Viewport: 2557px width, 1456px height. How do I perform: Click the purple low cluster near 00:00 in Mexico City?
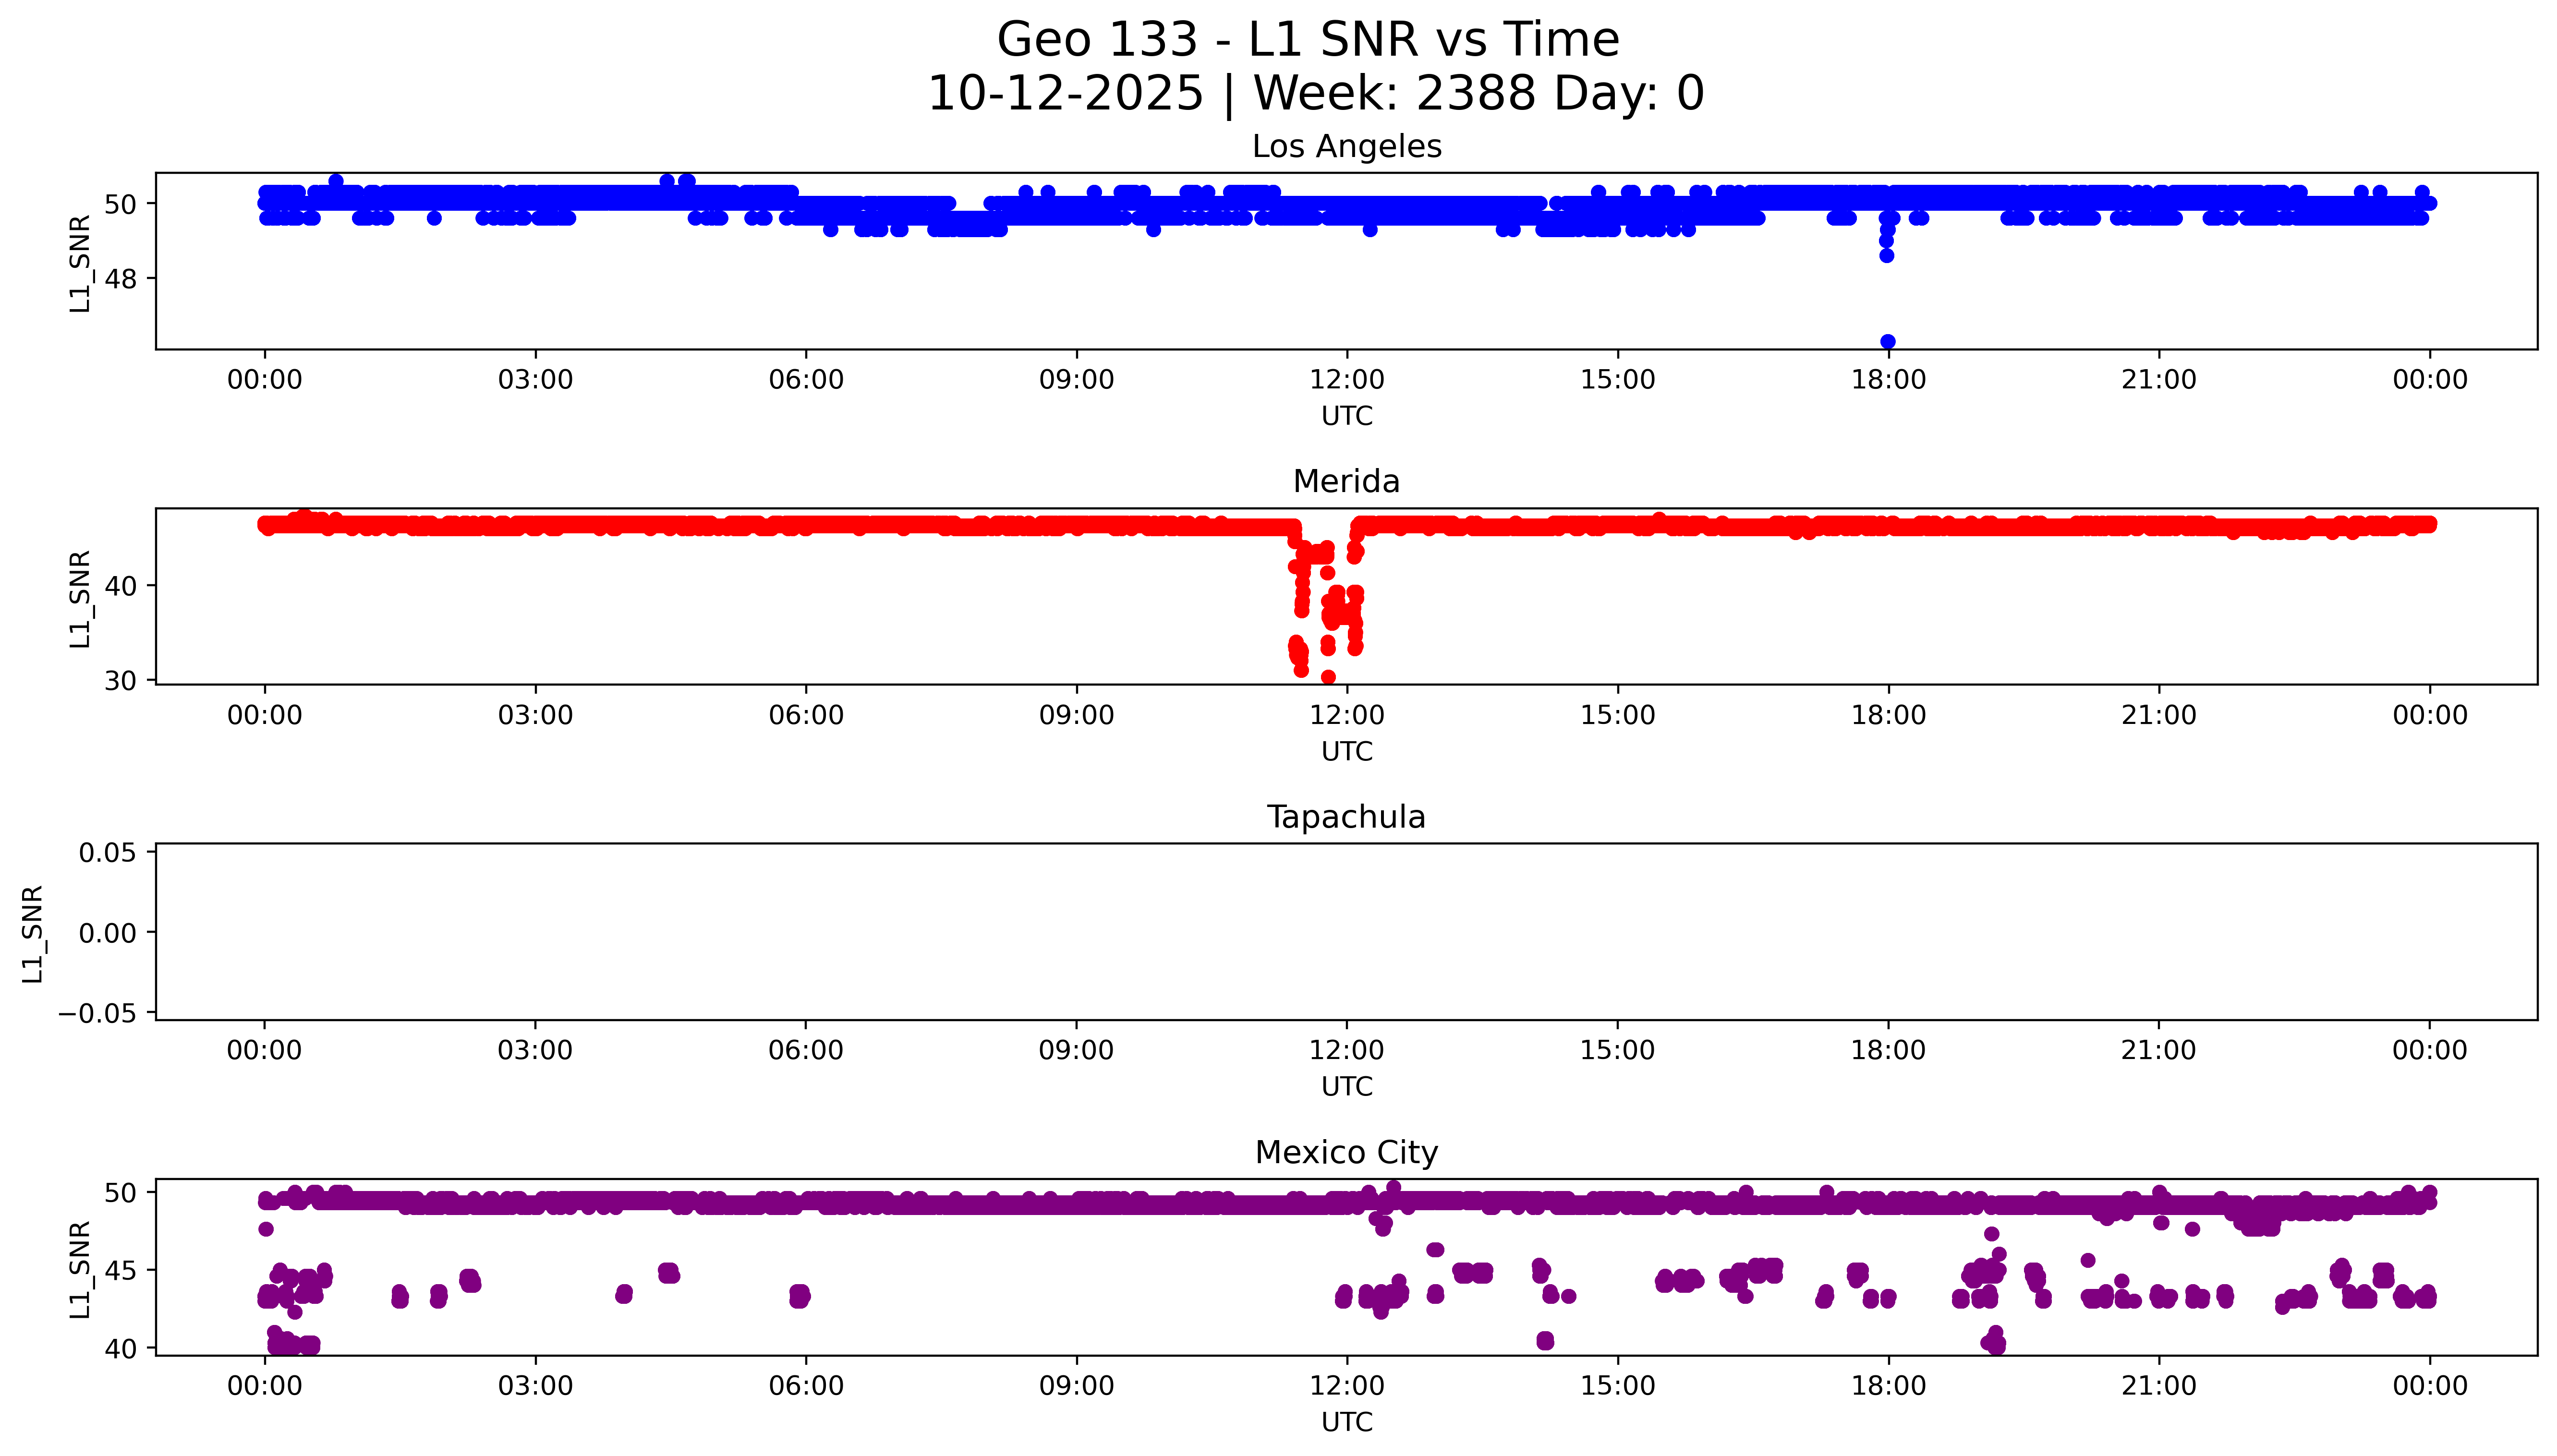pos(290,1343)
